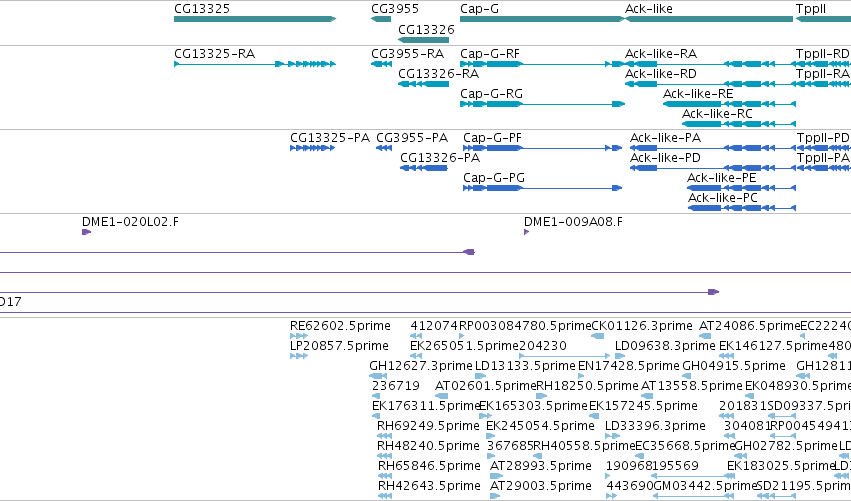Click the TppII-PD protein label
Image resolution: width=851 pixels, height=501 pixels.
823,138
